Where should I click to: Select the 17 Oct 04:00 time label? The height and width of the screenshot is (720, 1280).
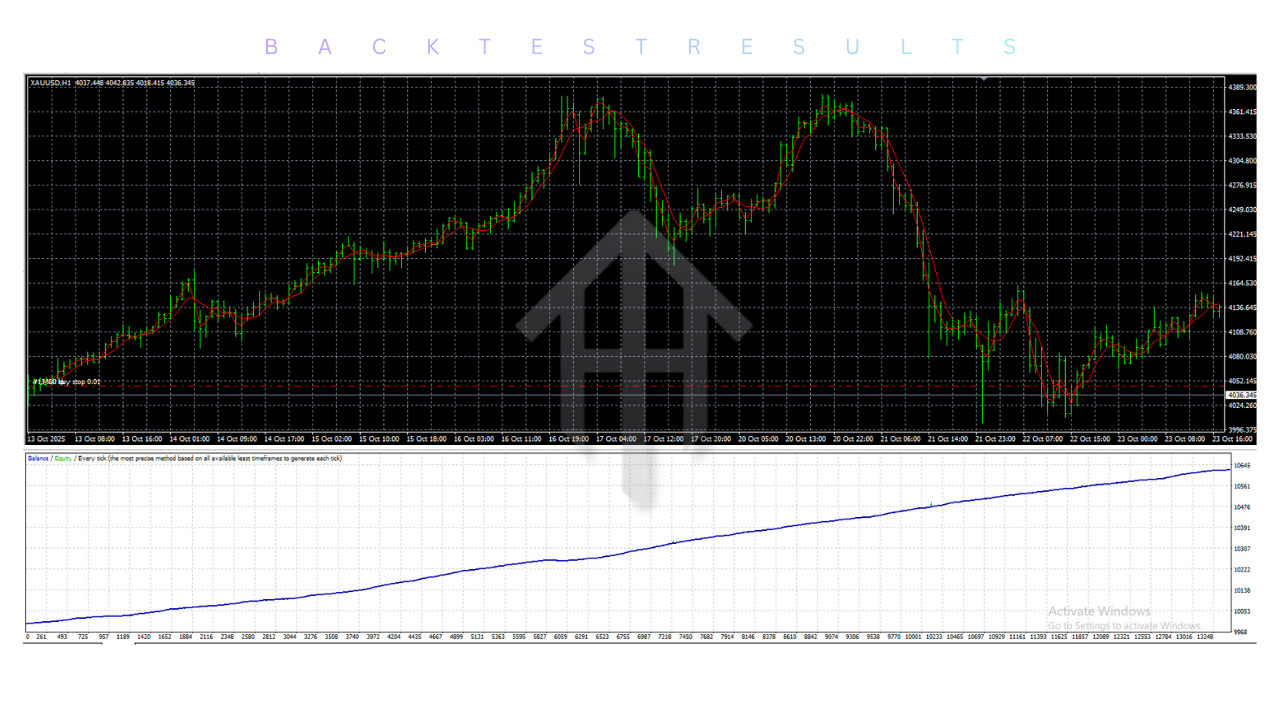tap(615, 439)
